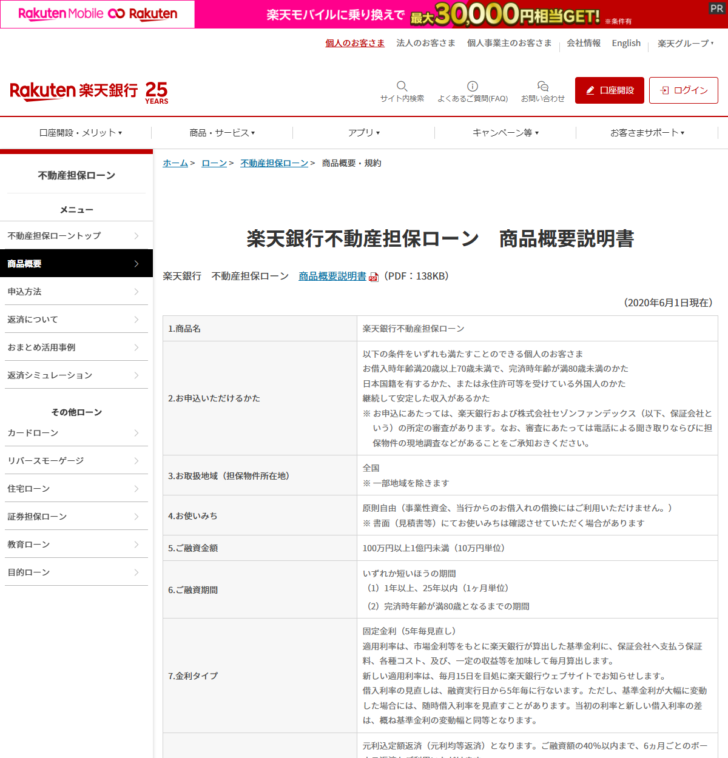Open リバースモーゲージ in sidebar
The height and width of the screenshot is (758, 728).
coord(76,461)
